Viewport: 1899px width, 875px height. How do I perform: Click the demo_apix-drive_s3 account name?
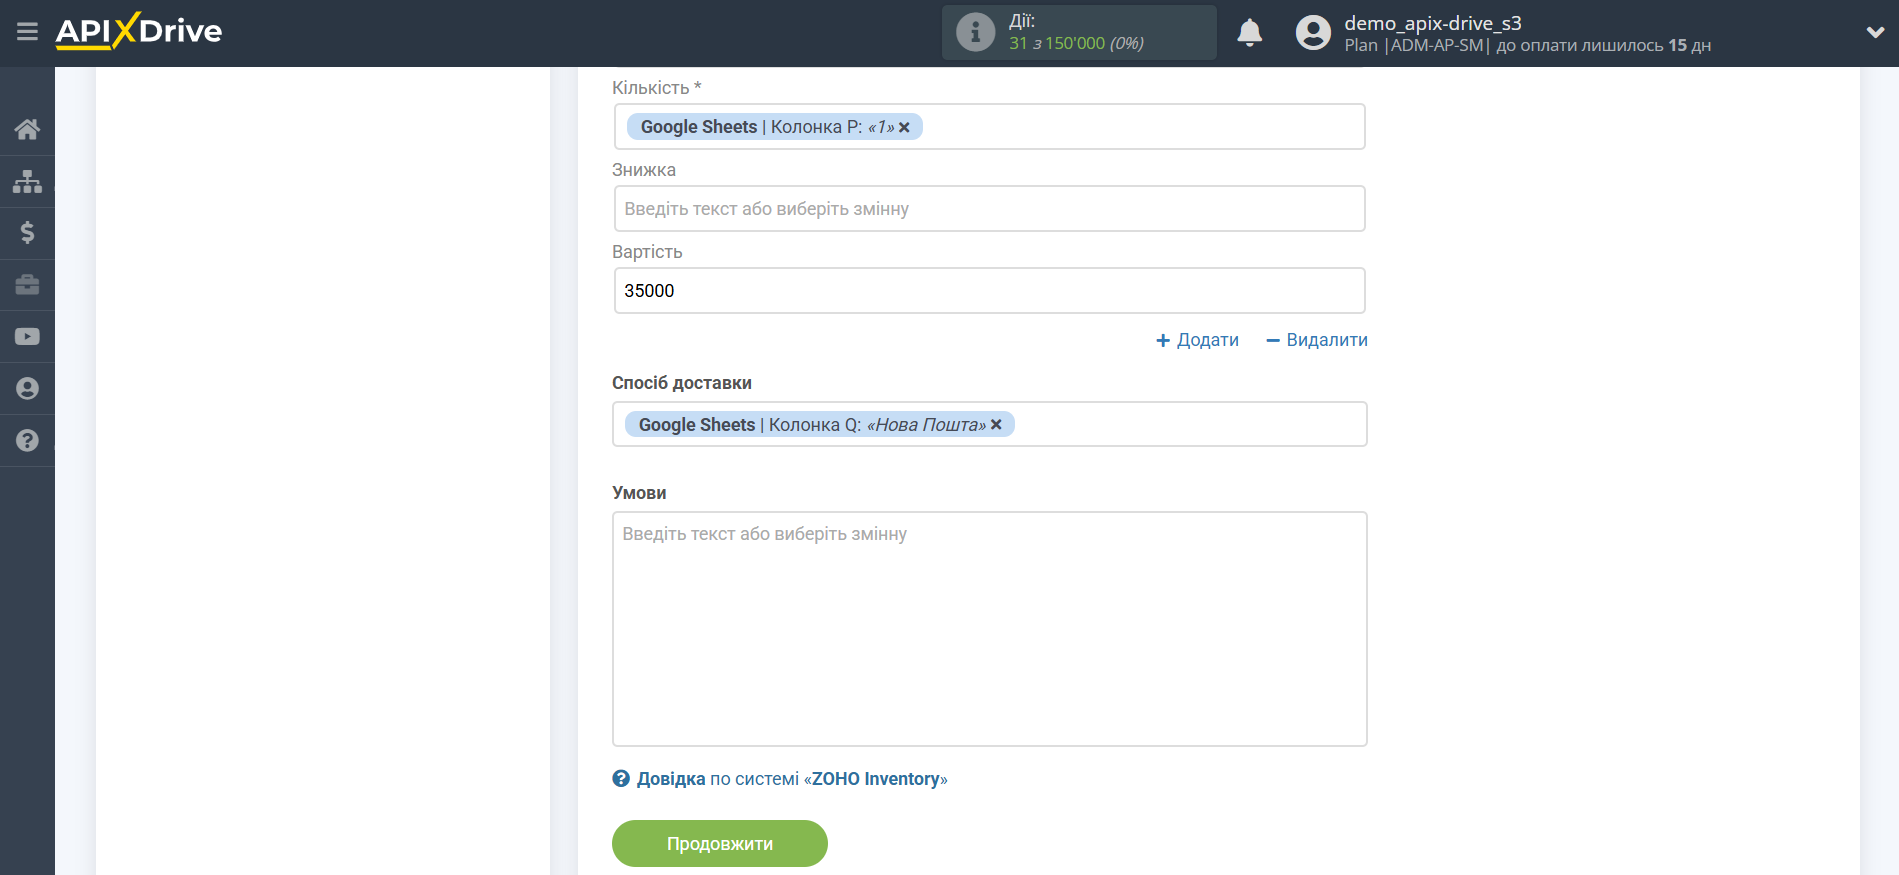1432,23
